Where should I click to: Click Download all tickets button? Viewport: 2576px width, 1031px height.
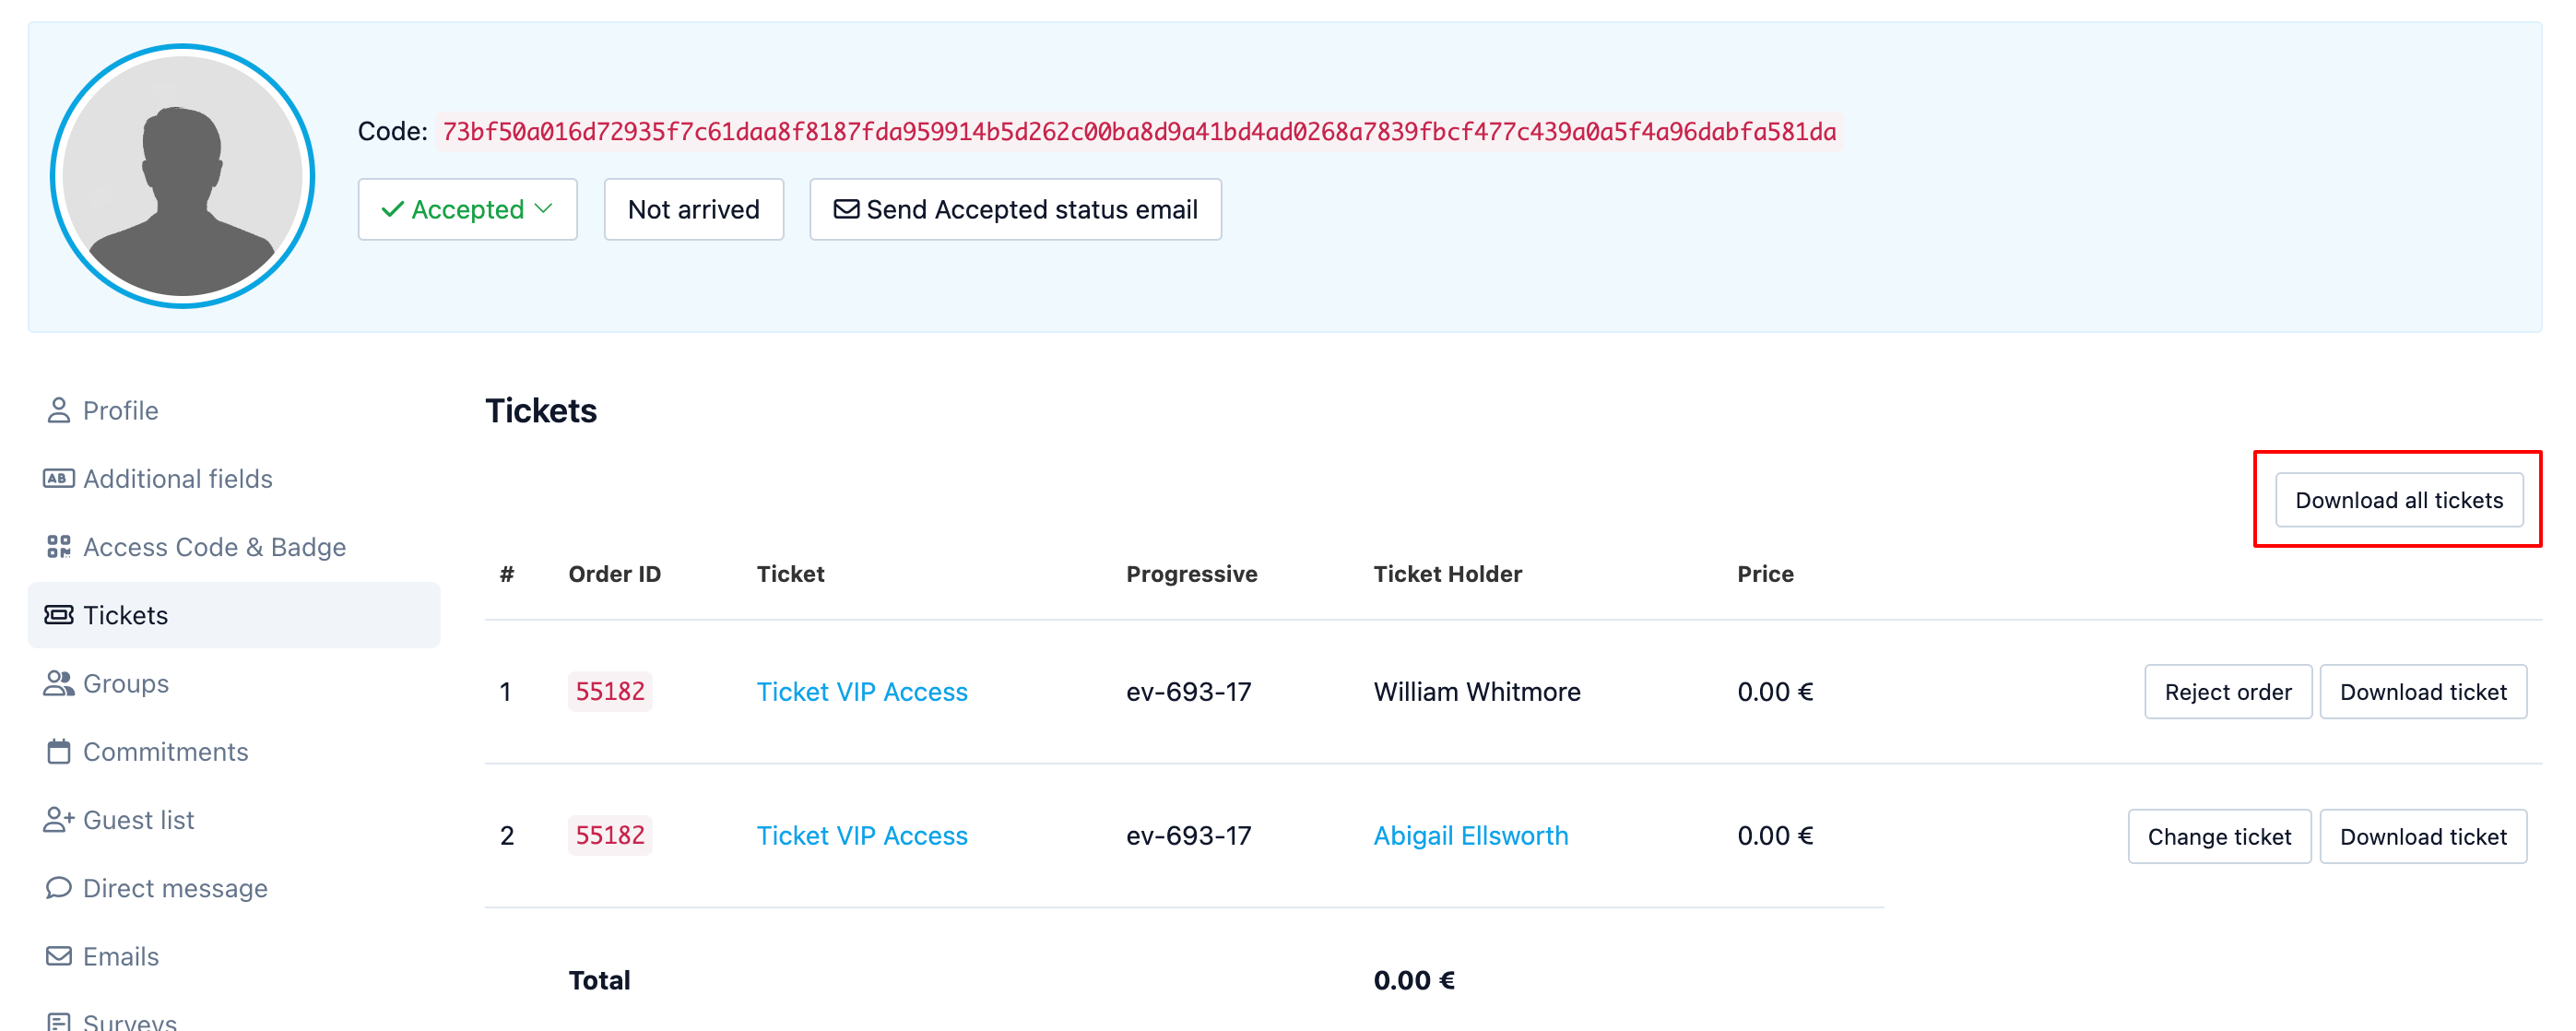click(2398, 500)
